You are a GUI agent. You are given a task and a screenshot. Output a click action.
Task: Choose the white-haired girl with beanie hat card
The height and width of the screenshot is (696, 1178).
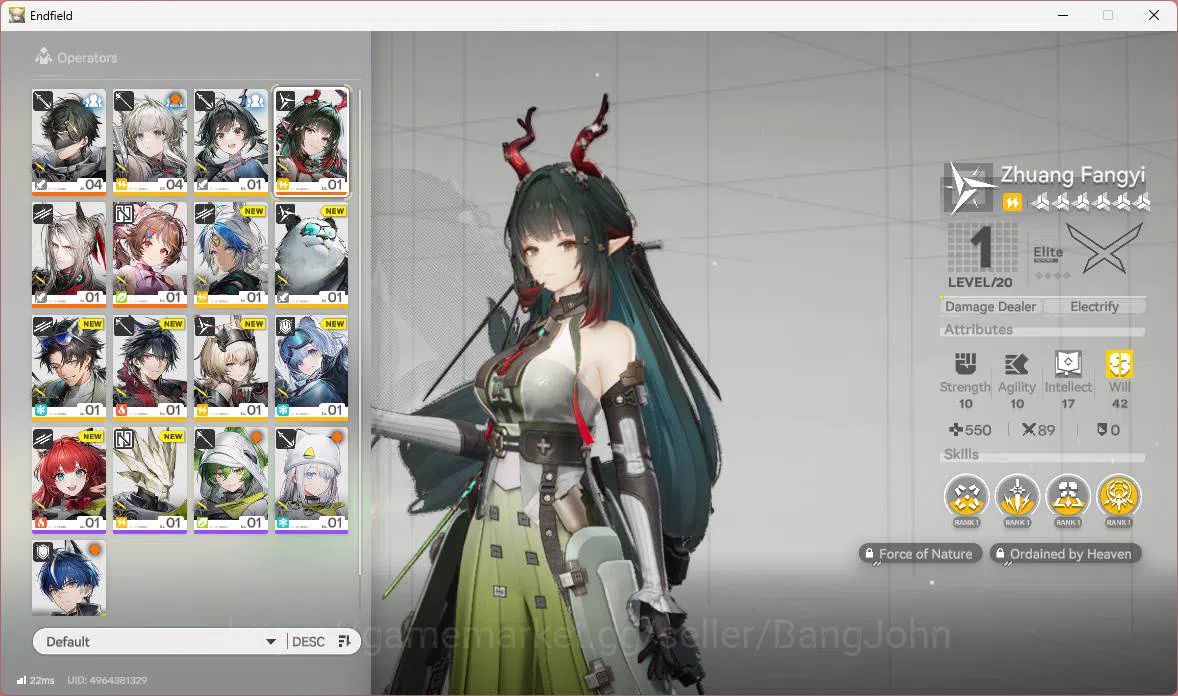311,480
